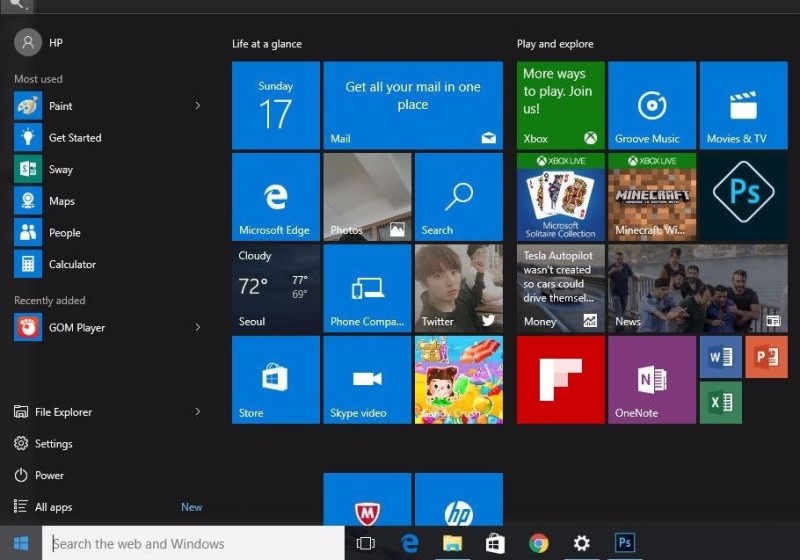Open GOM Player under Recently added

coord(108,327)
